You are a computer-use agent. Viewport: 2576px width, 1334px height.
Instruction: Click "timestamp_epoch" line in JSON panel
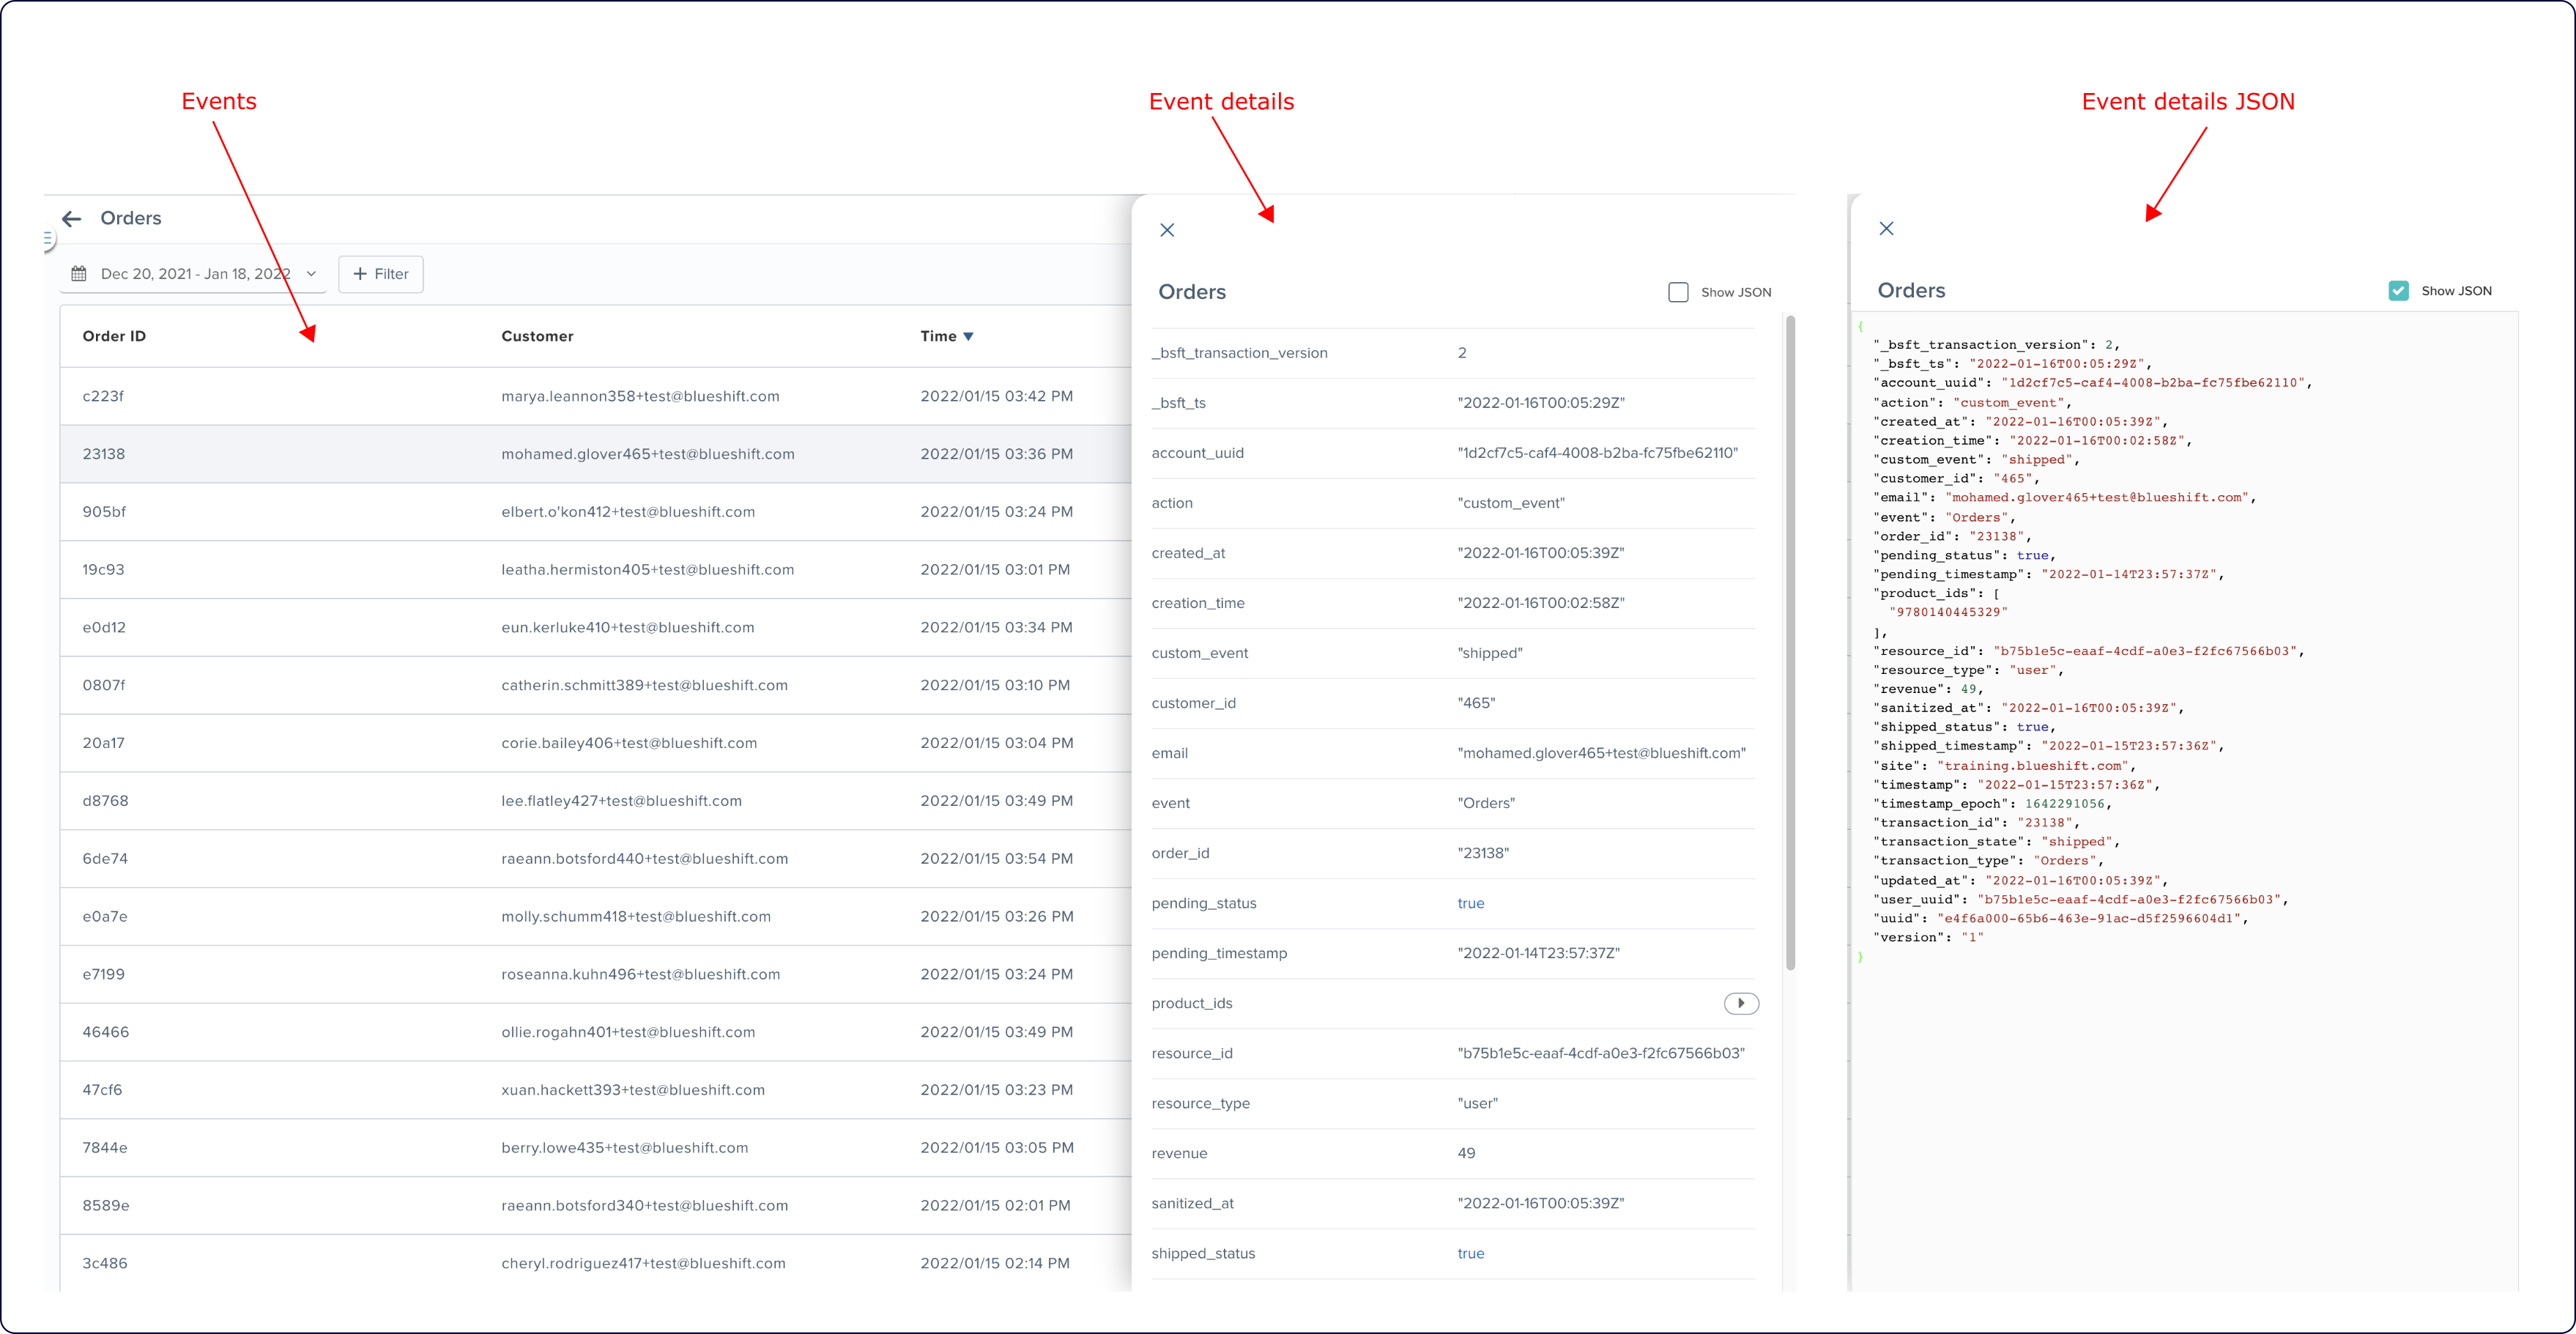coord(1992,804)
